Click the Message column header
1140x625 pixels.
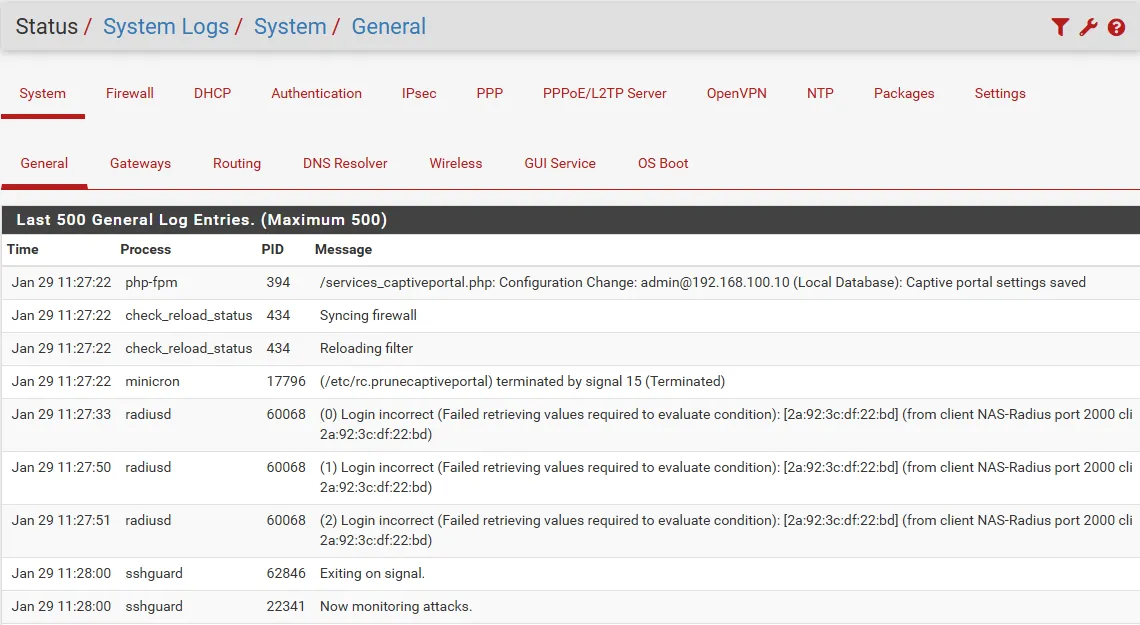[343, 249]
